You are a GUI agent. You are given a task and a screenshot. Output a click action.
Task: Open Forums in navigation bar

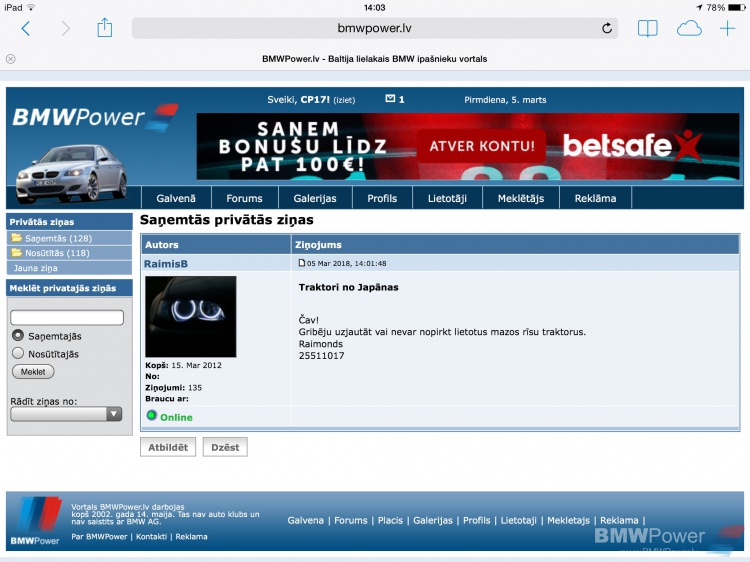point(244,198)
